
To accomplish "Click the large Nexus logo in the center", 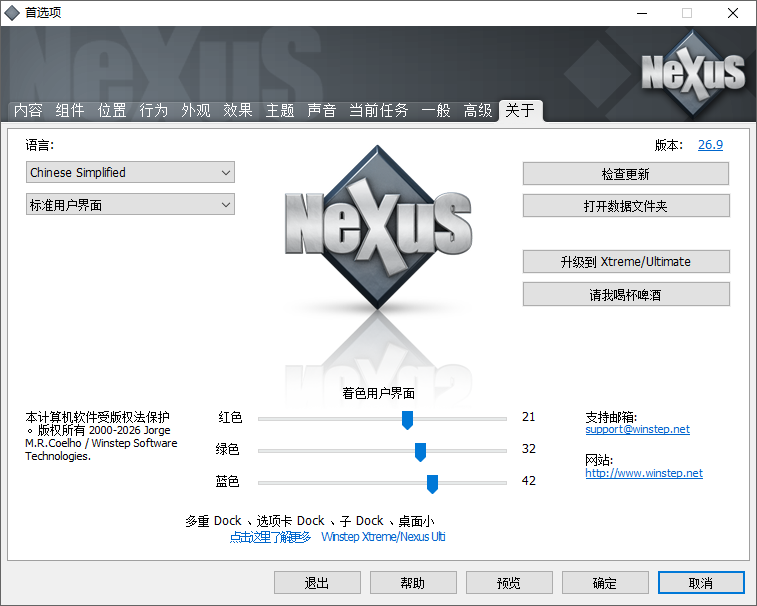I will 378,227.
